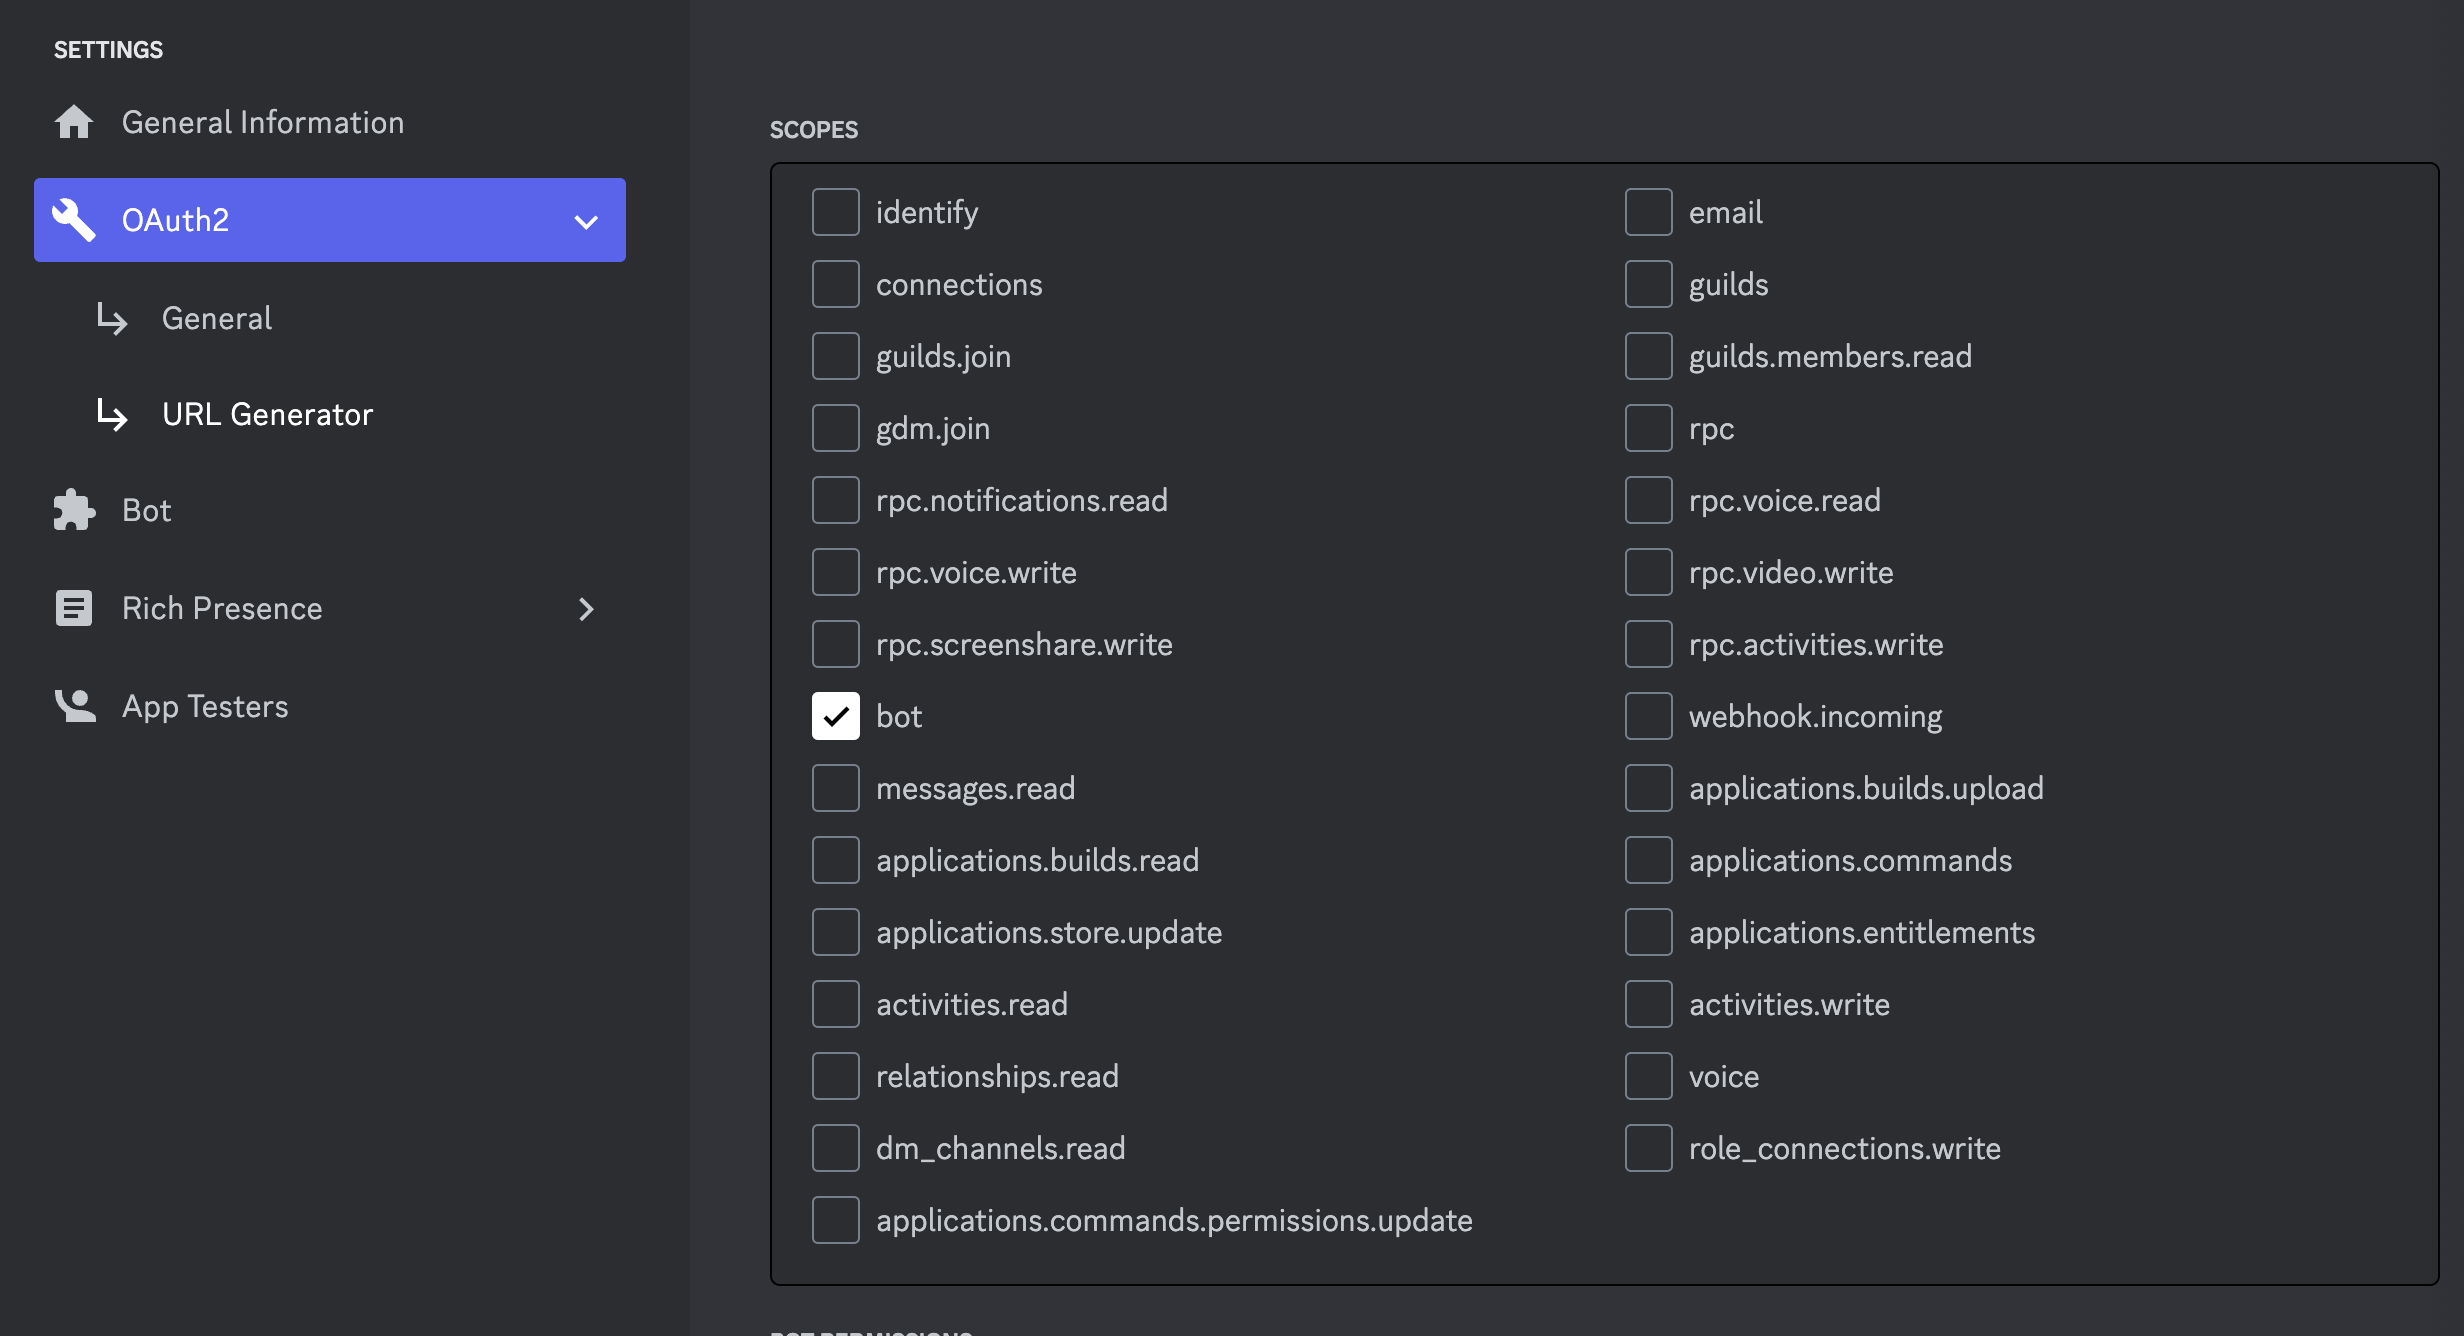Uncheck the bot scope checkbox
Viewport: 2464px width, 1336px height.
836,716
